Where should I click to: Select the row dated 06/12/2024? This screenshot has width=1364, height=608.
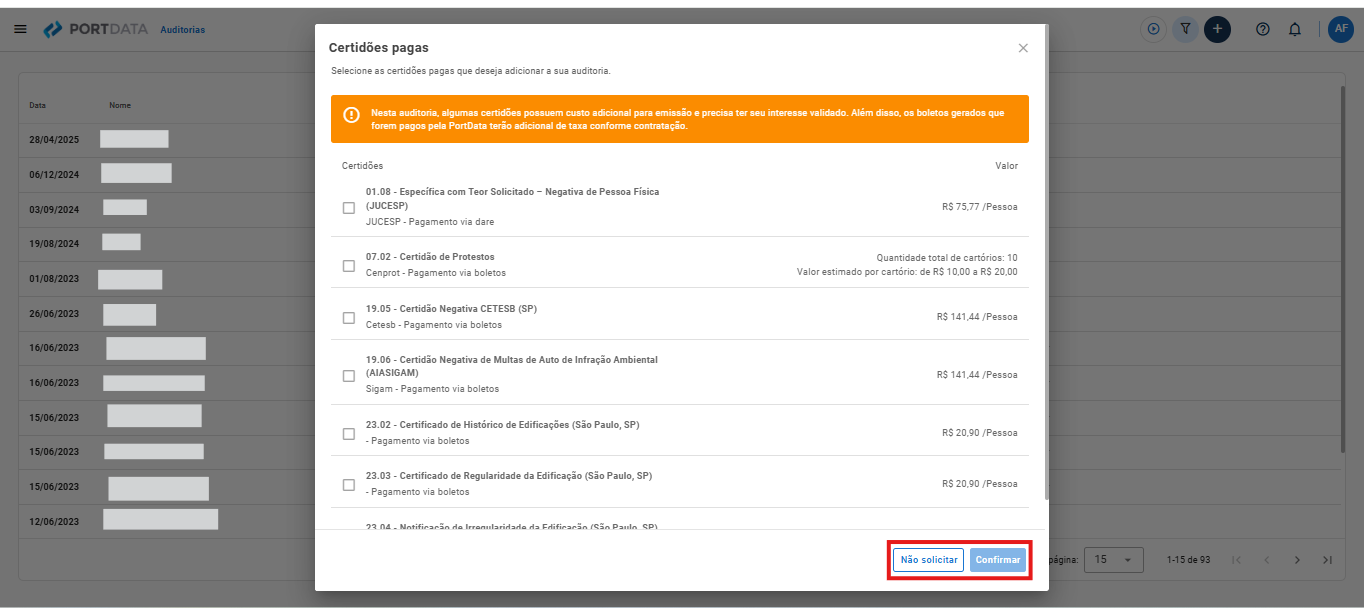(x=680, y=174)
